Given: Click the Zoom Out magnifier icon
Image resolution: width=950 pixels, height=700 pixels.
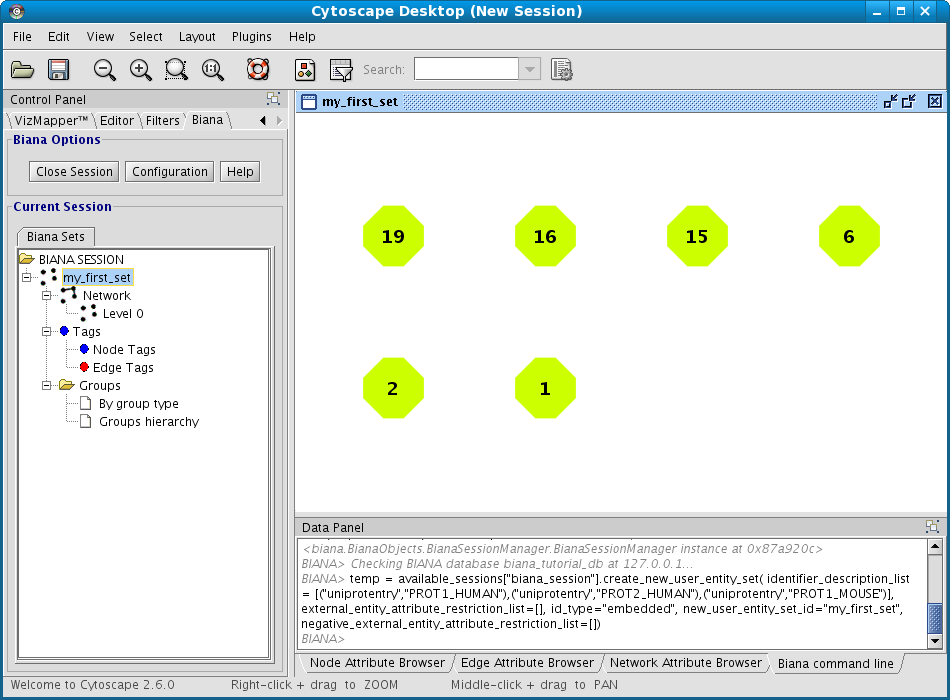Looking at the screenshot, I should tap(104, 70).
